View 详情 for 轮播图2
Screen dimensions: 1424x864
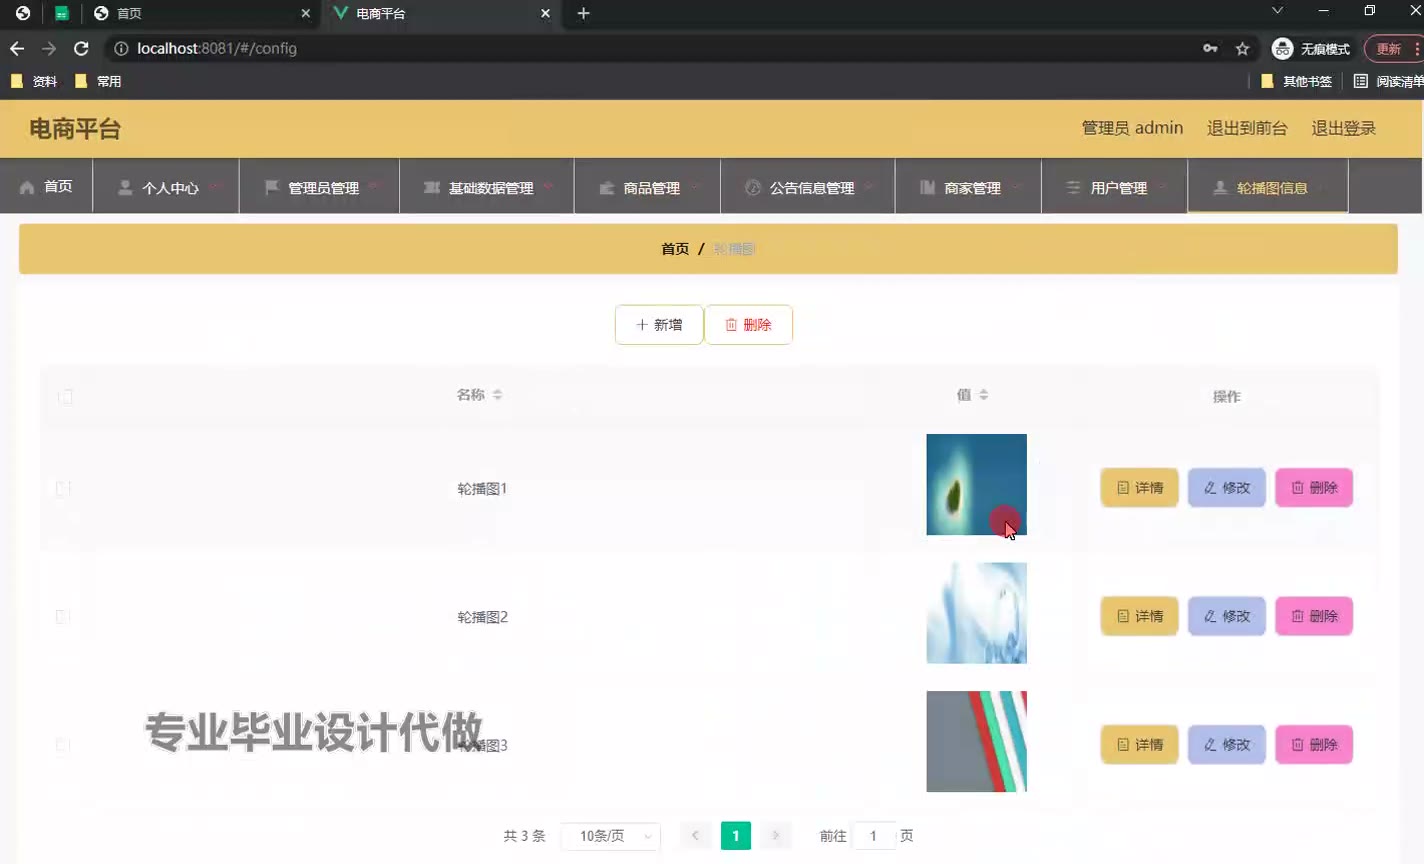1139,616
